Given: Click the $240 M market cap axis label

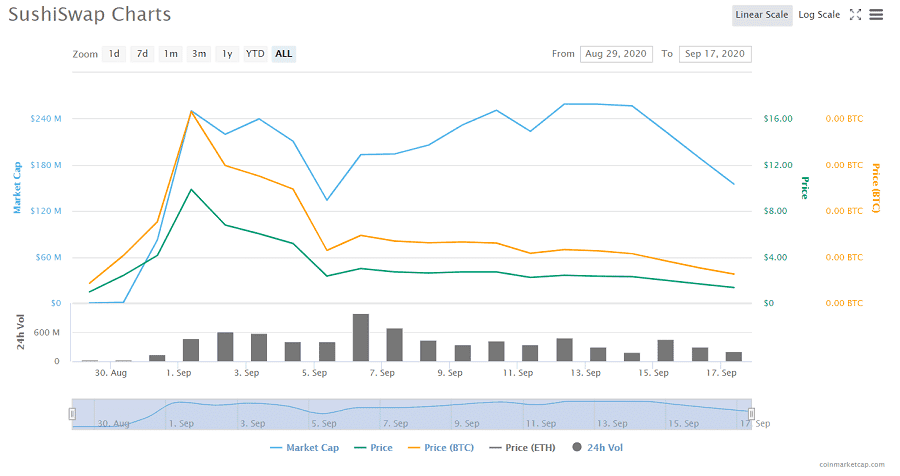Looking at the screenshot, I should pyautogui.click(x=46, y=119).
